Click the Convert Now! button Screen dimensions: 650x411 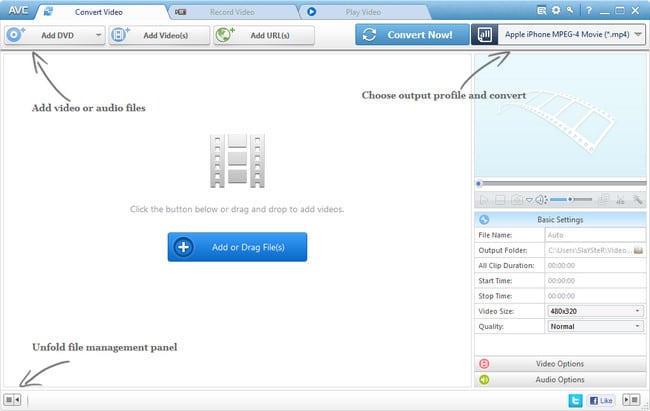pyautogui.click(x=411, y=34)
